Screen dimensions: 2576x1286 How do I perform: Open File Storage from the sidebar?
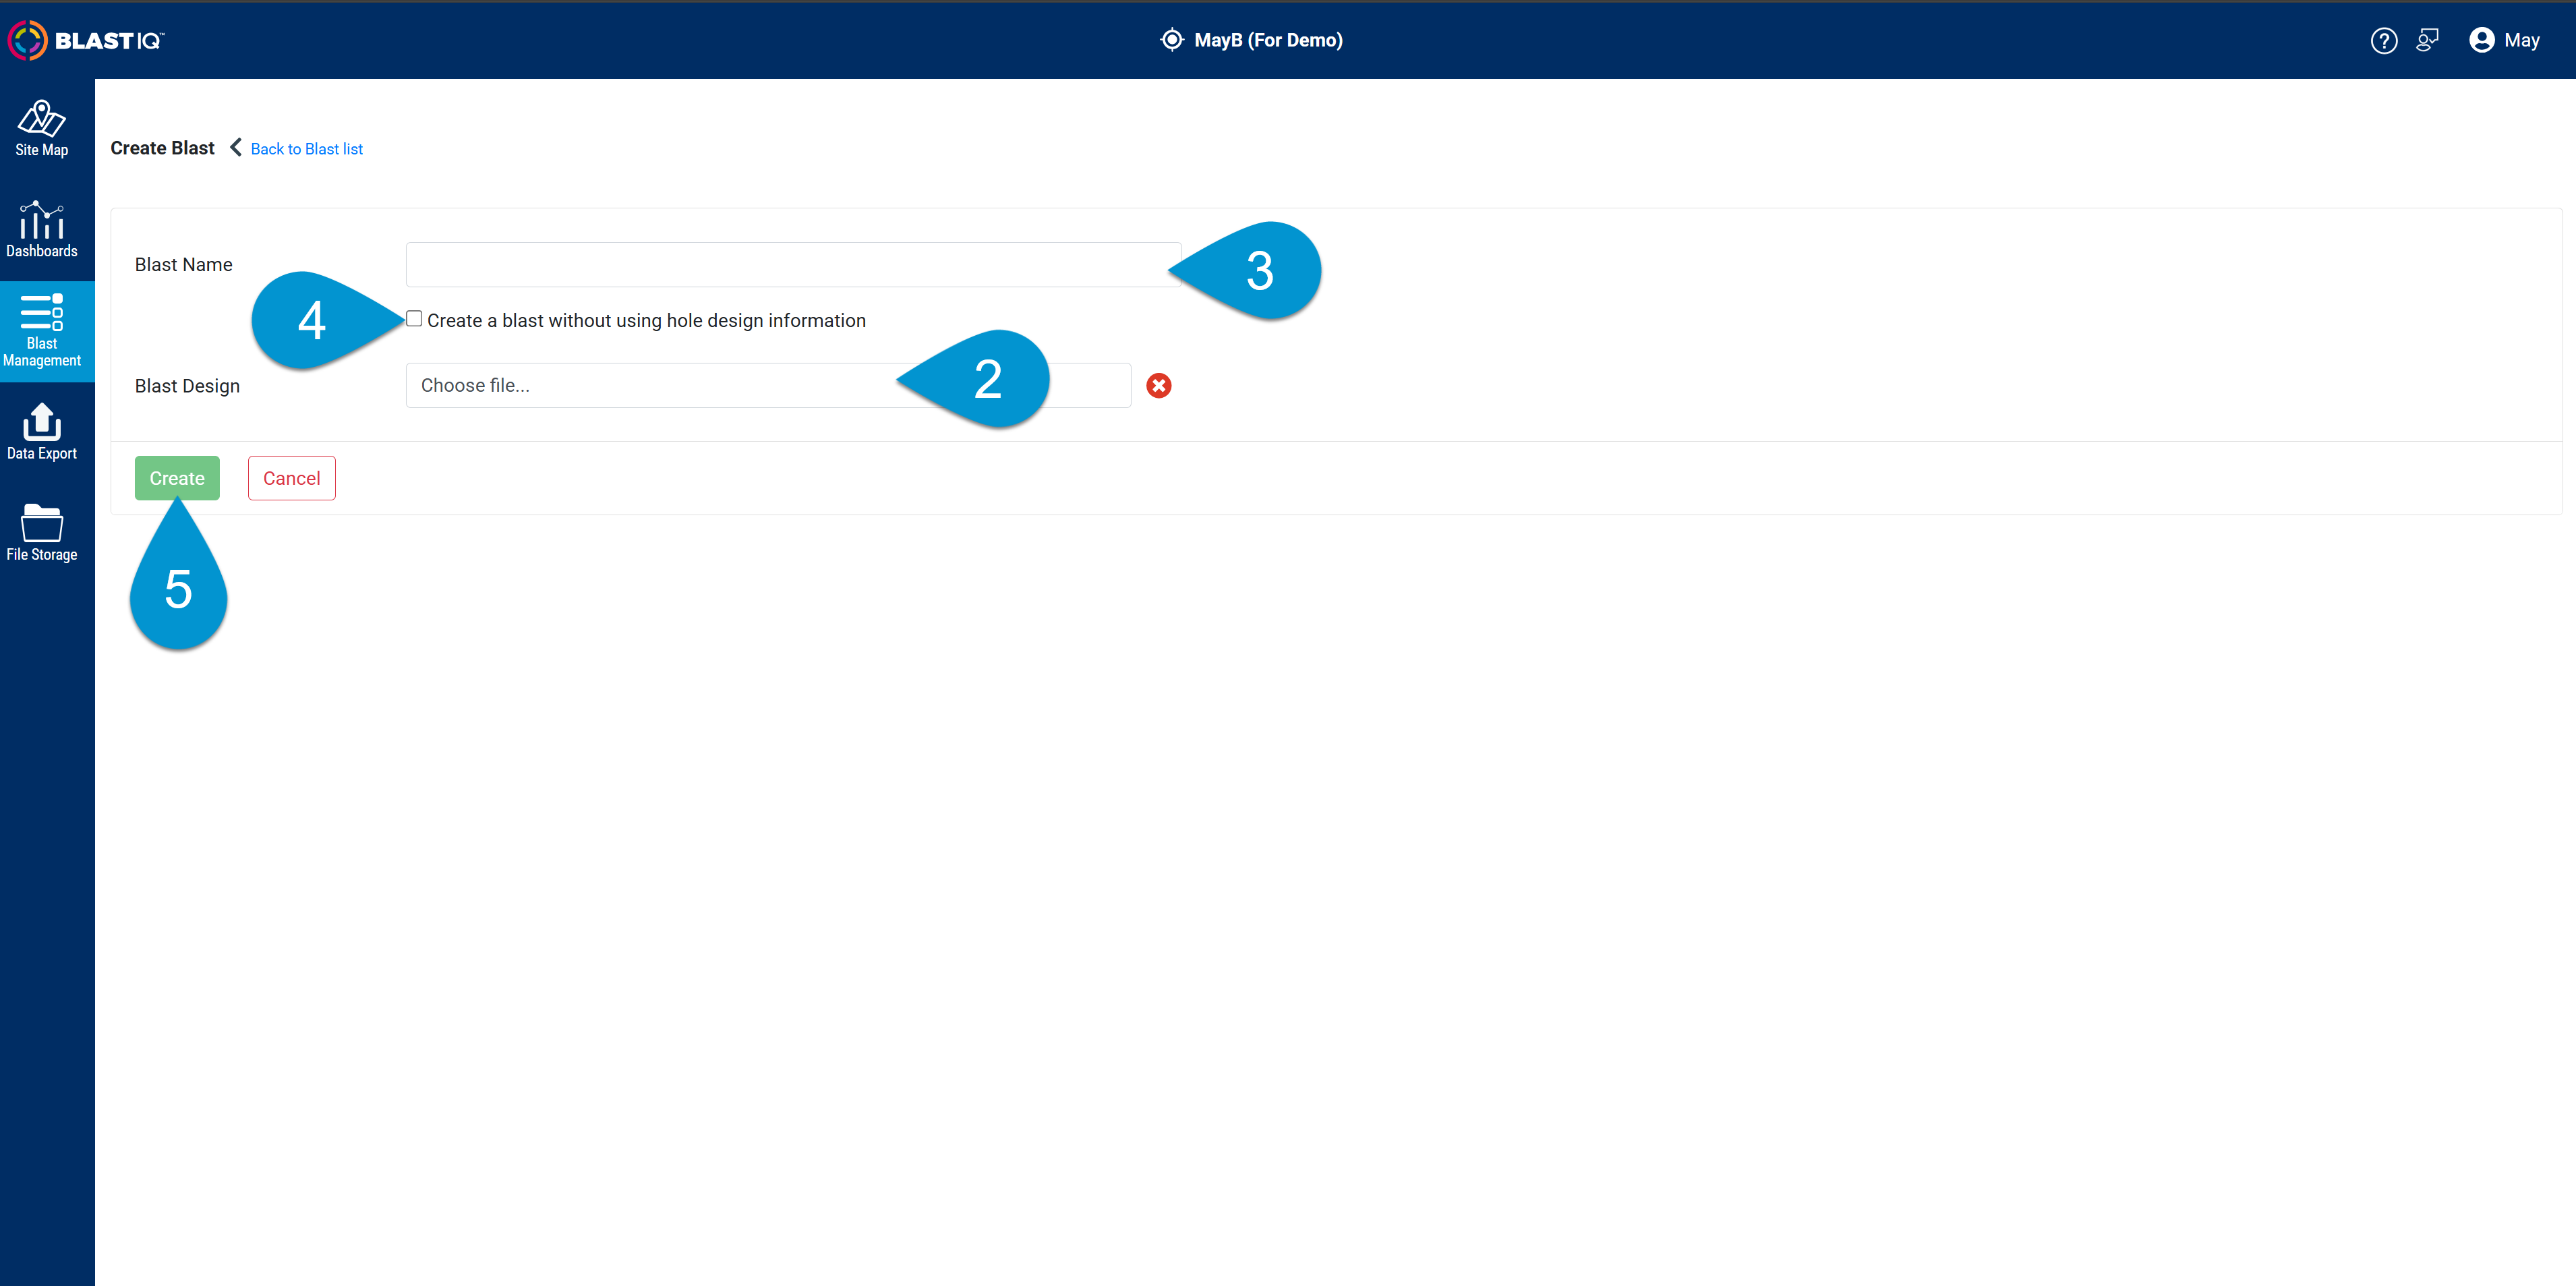42,533
